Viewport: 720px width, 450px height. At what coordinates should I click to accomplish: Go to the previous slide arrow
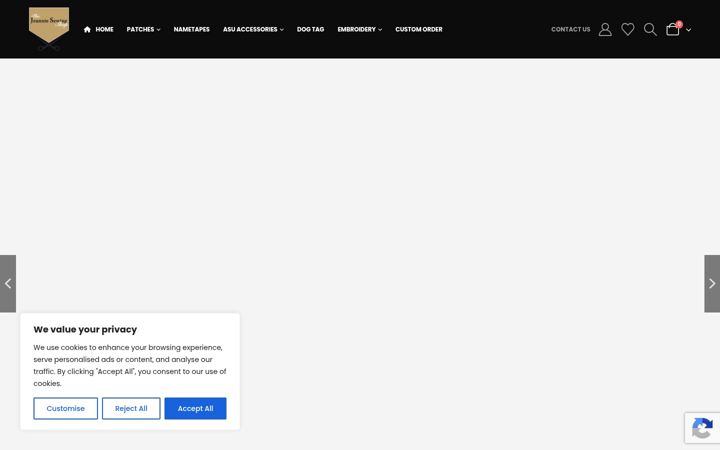point(8,284)
